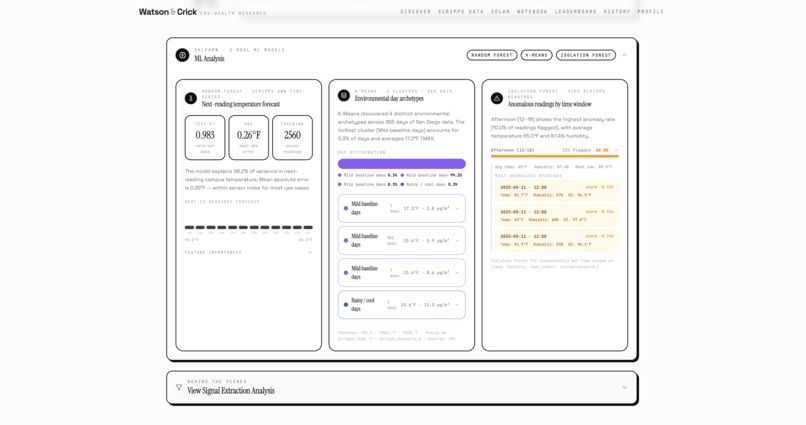Expand the Feature Importances section
Viewport: 806px width, 425px height.
pyautogui.click(x=248, y=252)
